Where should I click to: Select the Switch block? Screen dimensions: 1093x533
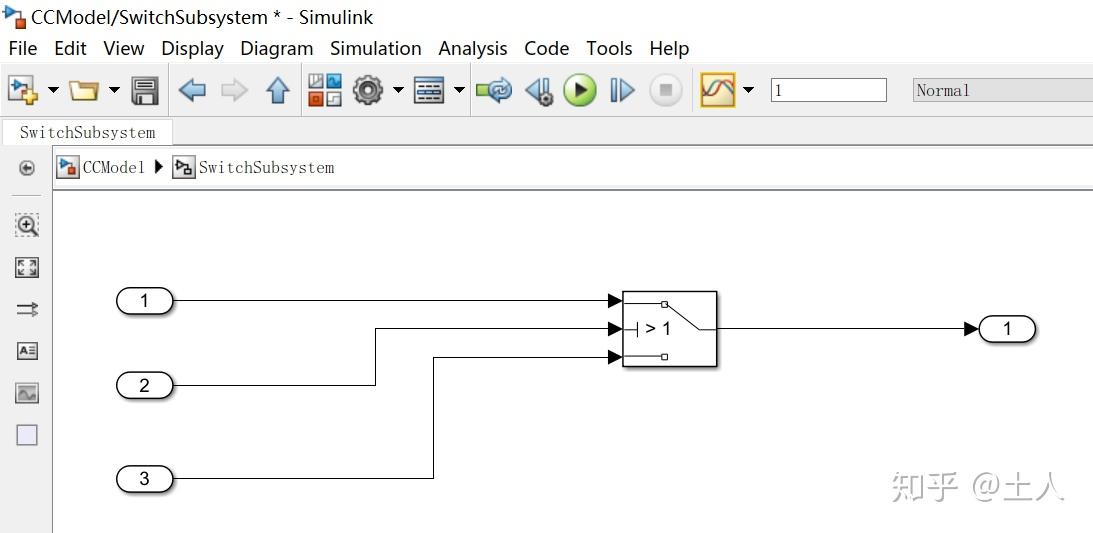point(669,329)
